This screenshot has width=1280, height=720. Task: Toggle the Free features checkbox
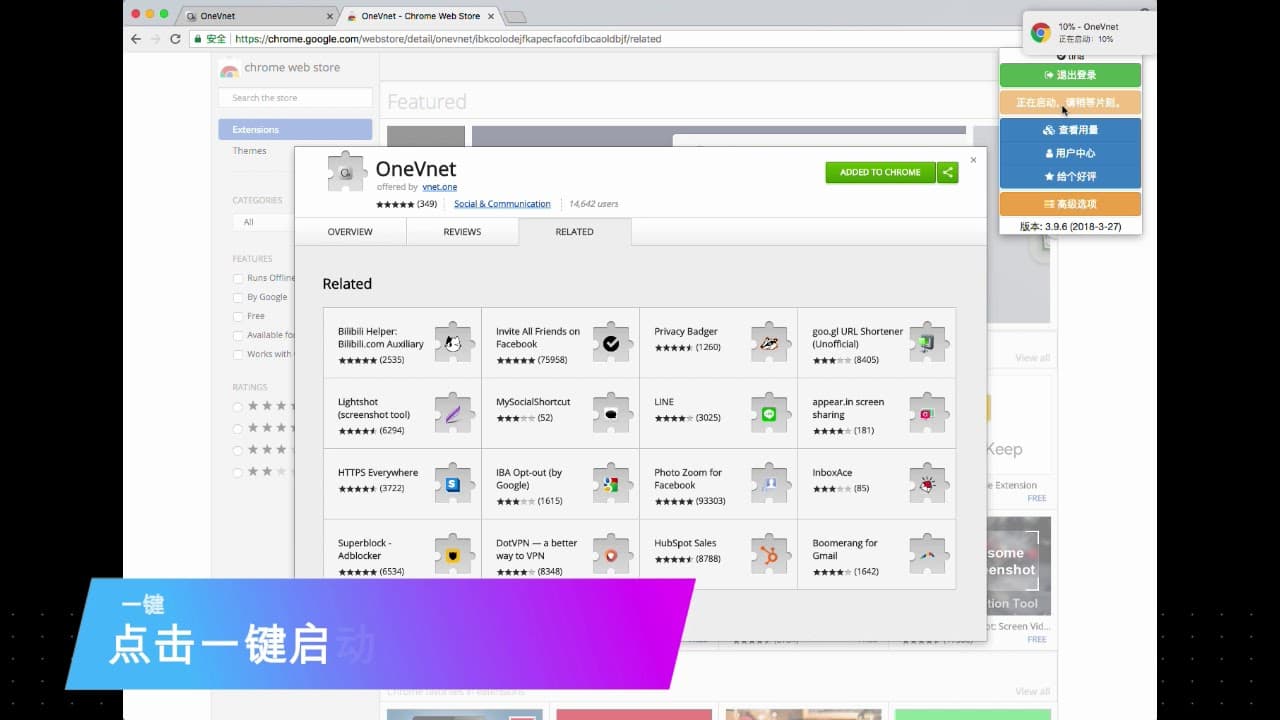[x=238, y=316]
